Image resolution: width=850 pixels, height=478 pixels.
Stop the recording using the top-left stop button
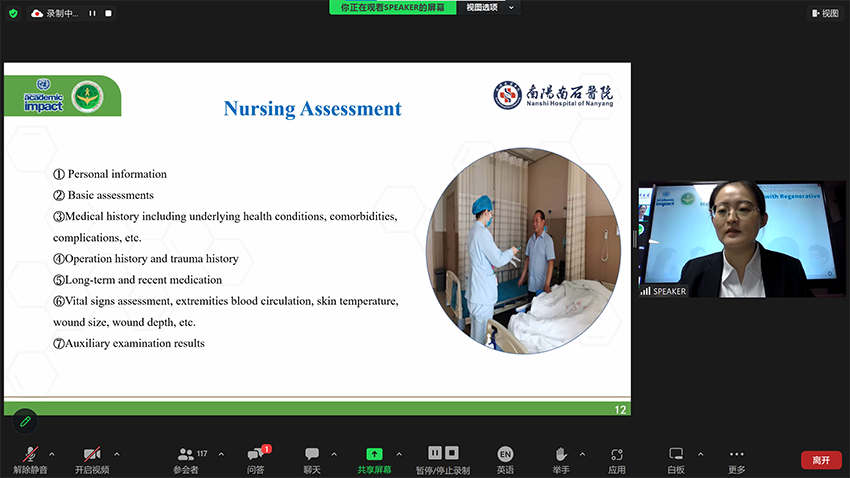click(x=109, y=14)
